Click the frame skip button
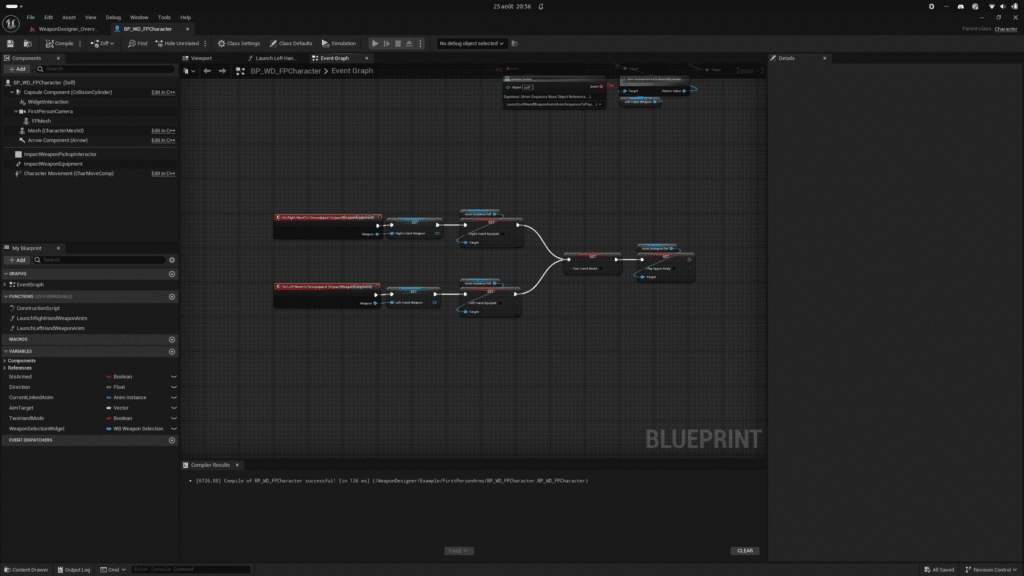The width and height of the screenshot is (1024, 576). [387, 44]
